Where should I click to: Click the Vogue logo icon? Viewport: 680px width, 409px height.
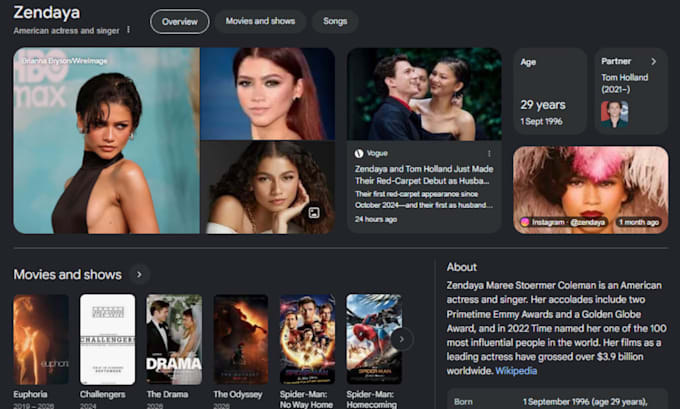[359, 153]
